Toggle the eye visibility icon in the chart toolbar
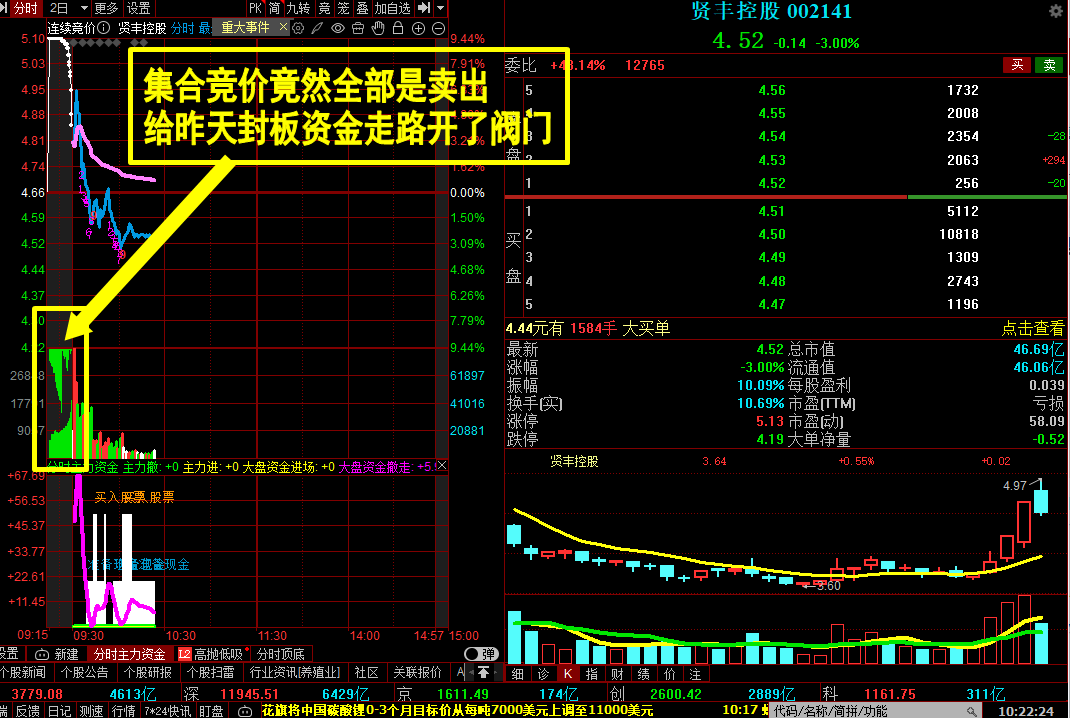 338,28
